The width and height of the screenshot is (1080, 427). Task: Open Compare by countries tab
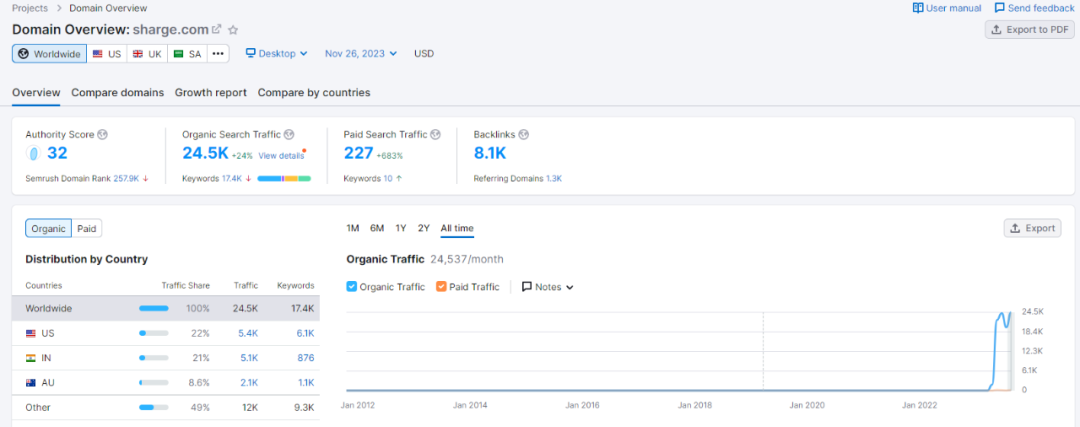(314, 92)
